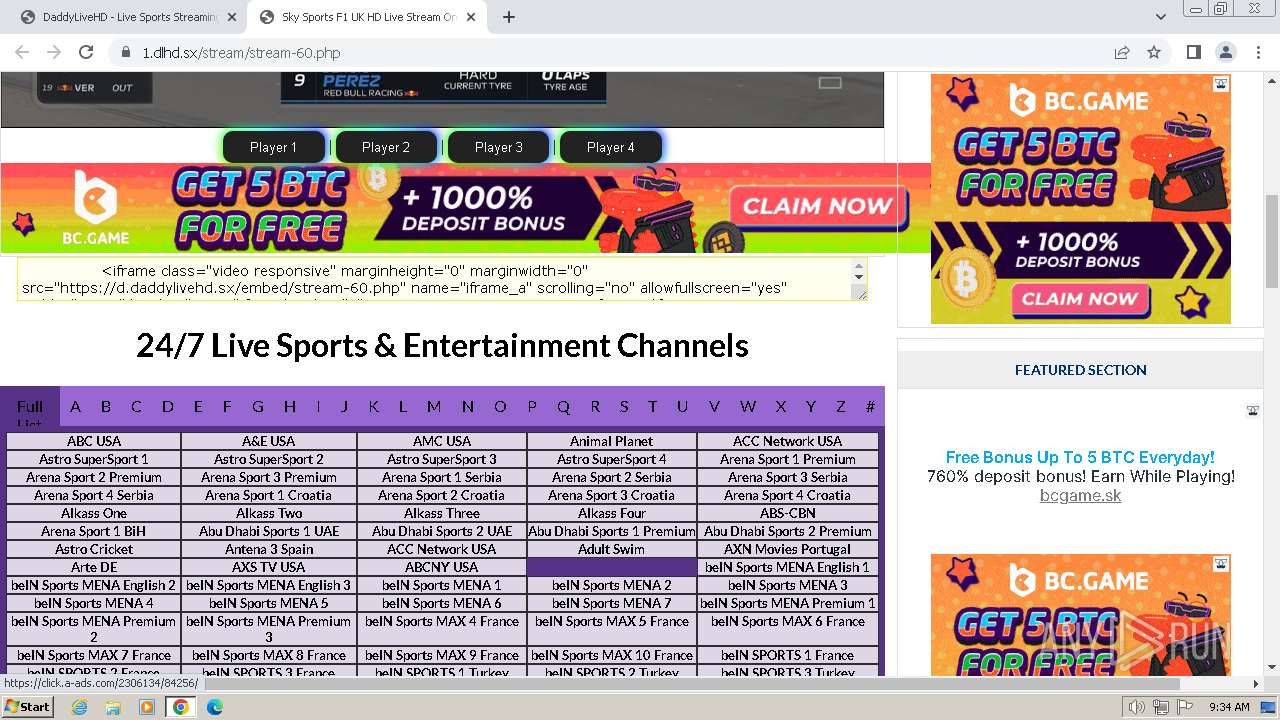Filter channels by letter B
This screenshot has height=720, width=1280.
tap(106, 406)
